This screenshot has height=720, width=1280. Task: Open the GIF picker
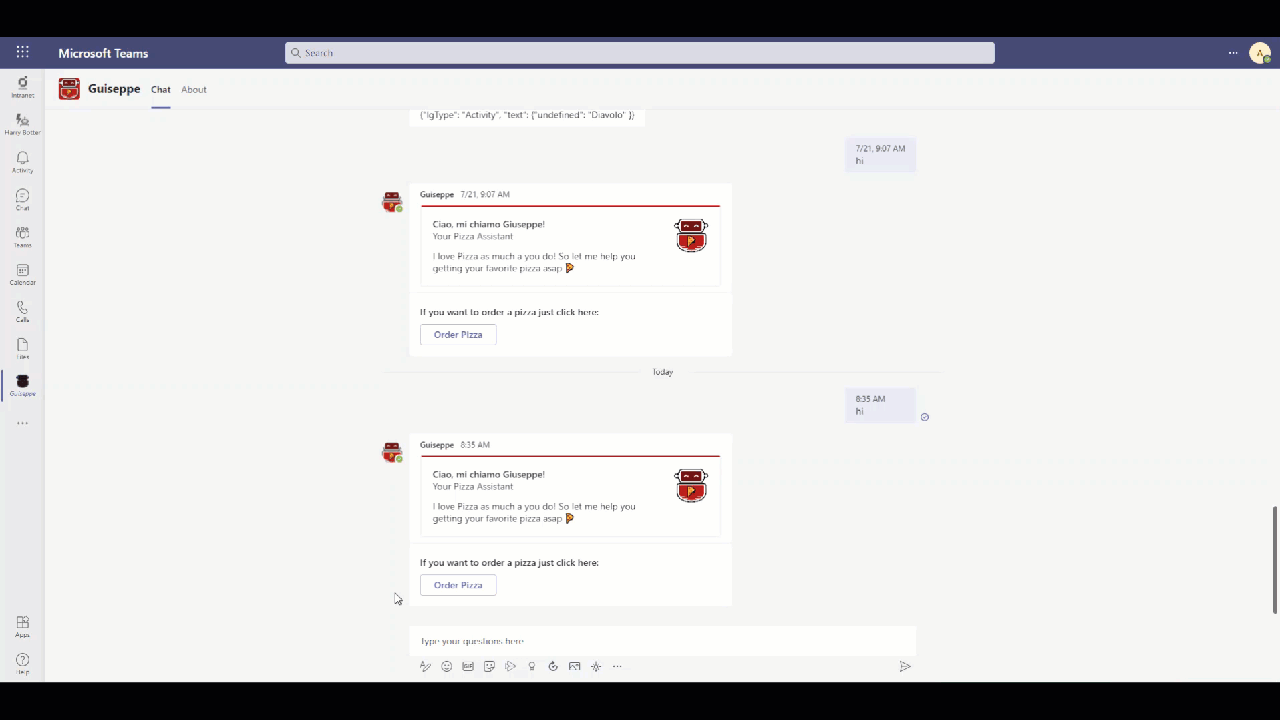click(468, 666)
